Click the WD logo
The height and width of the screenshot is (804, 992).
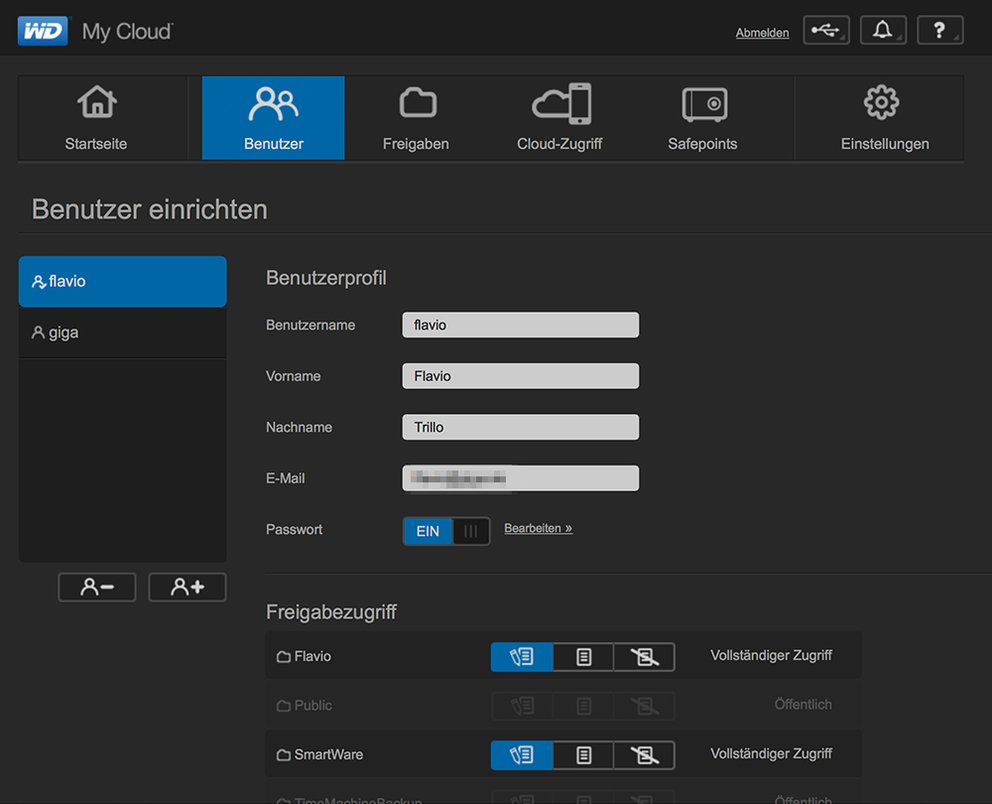pos(43,31)
